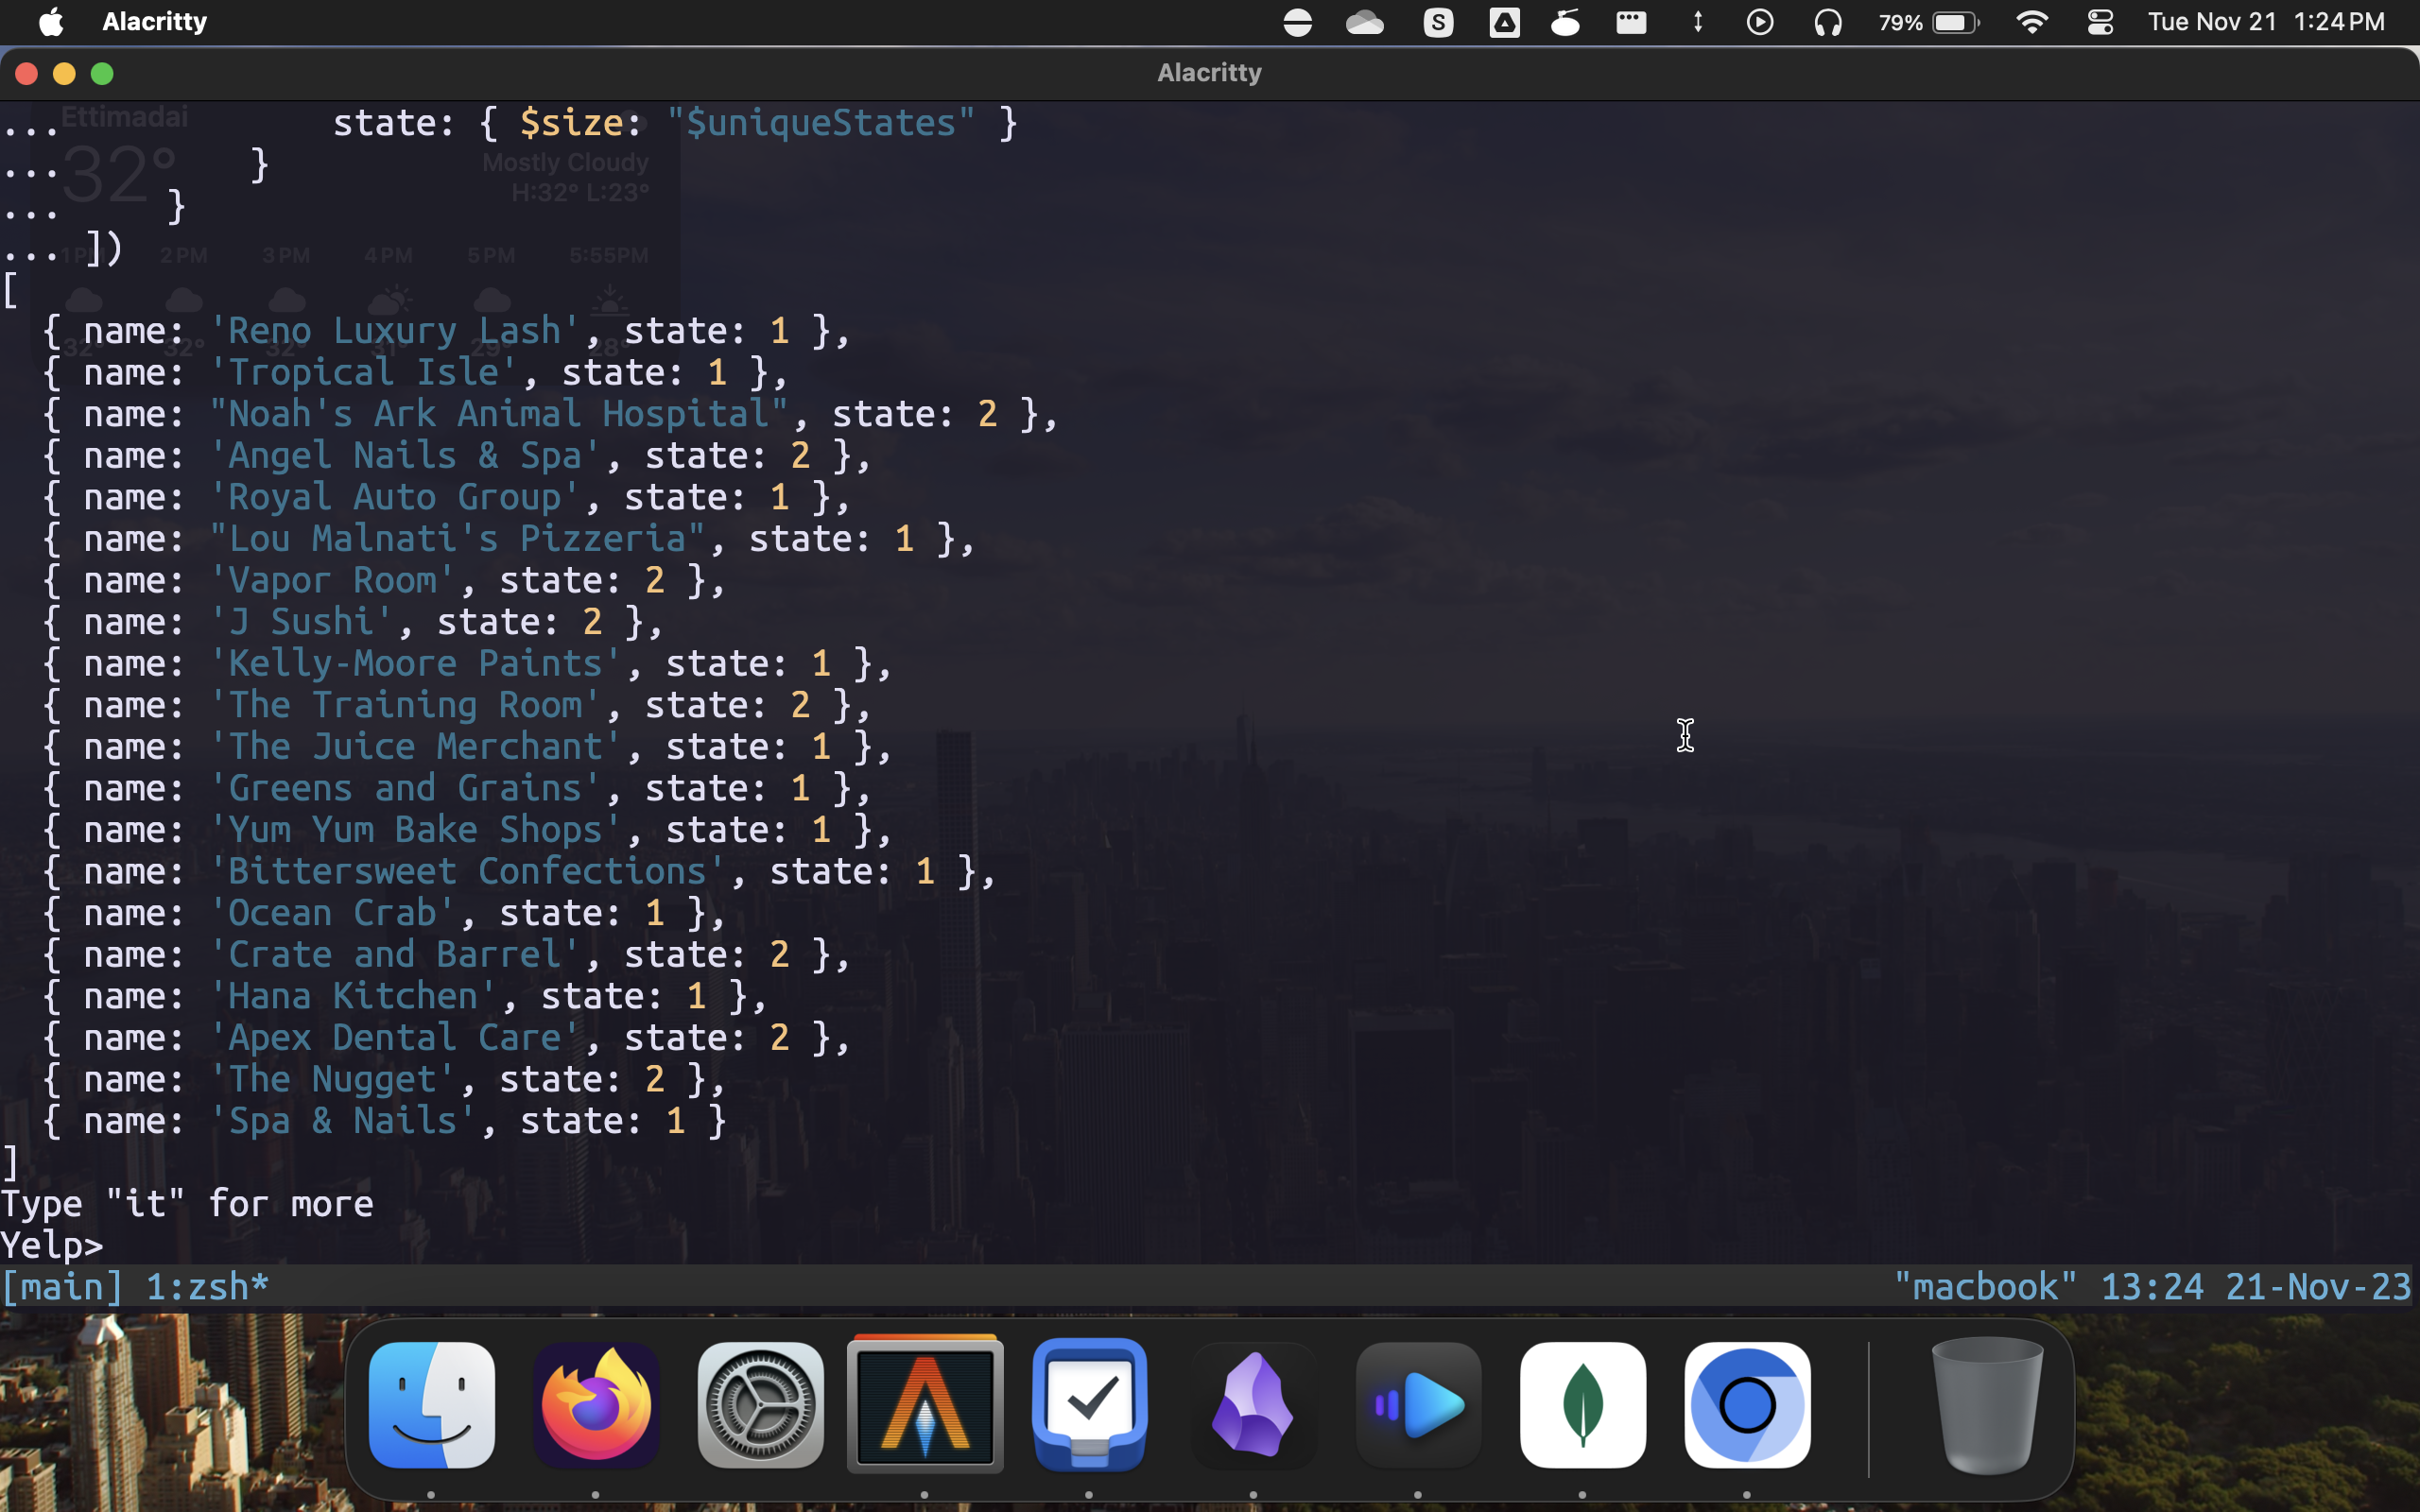Open the checkmark task app in dock

(x=1089, y=1405)
